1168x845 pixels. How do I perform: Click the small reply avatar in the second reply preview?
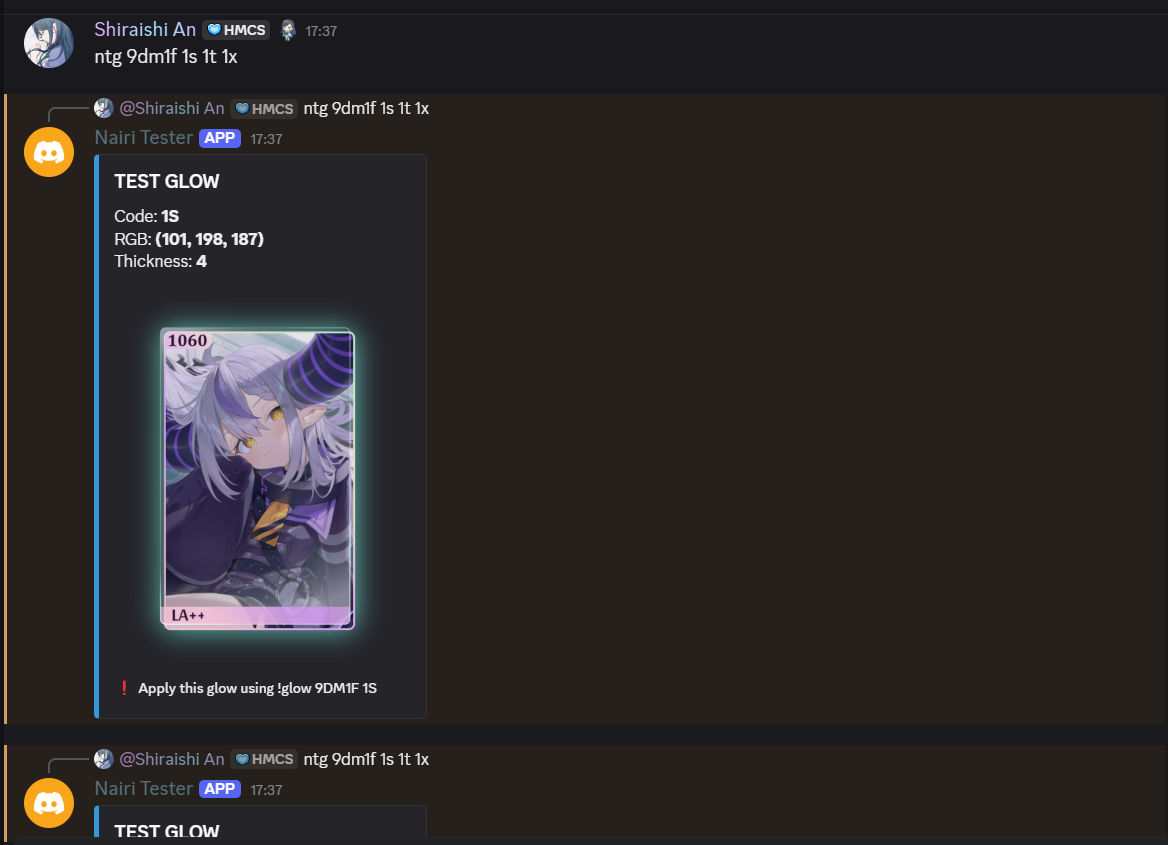pos(104,759)
